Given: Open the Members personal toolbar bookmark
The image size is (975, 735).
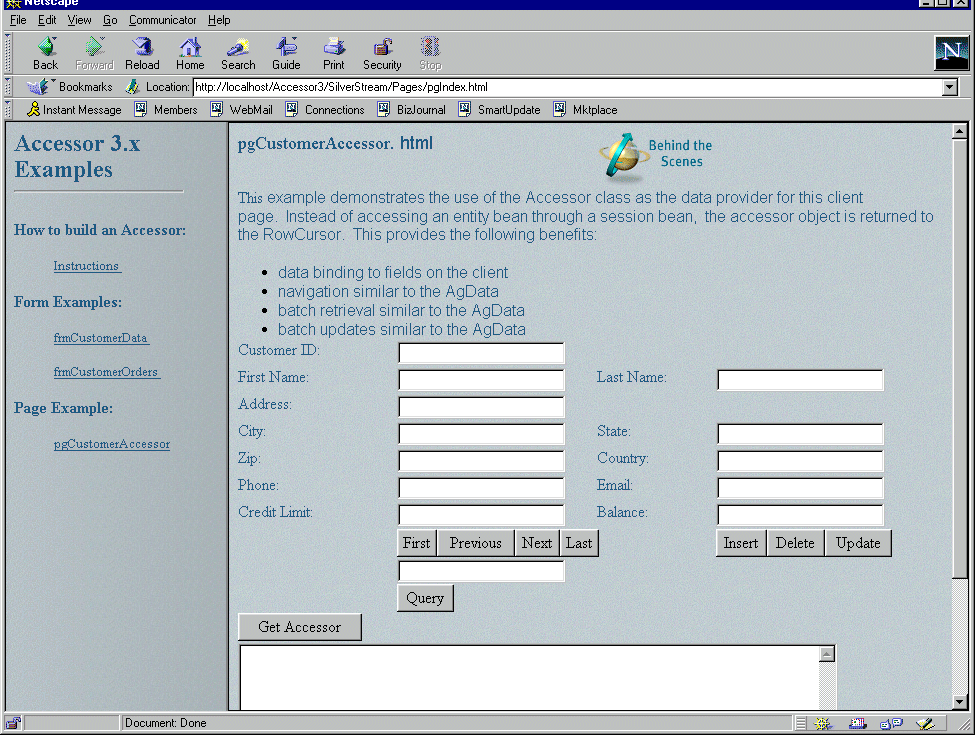Looking at the screenshot, I should coord(166,110).
